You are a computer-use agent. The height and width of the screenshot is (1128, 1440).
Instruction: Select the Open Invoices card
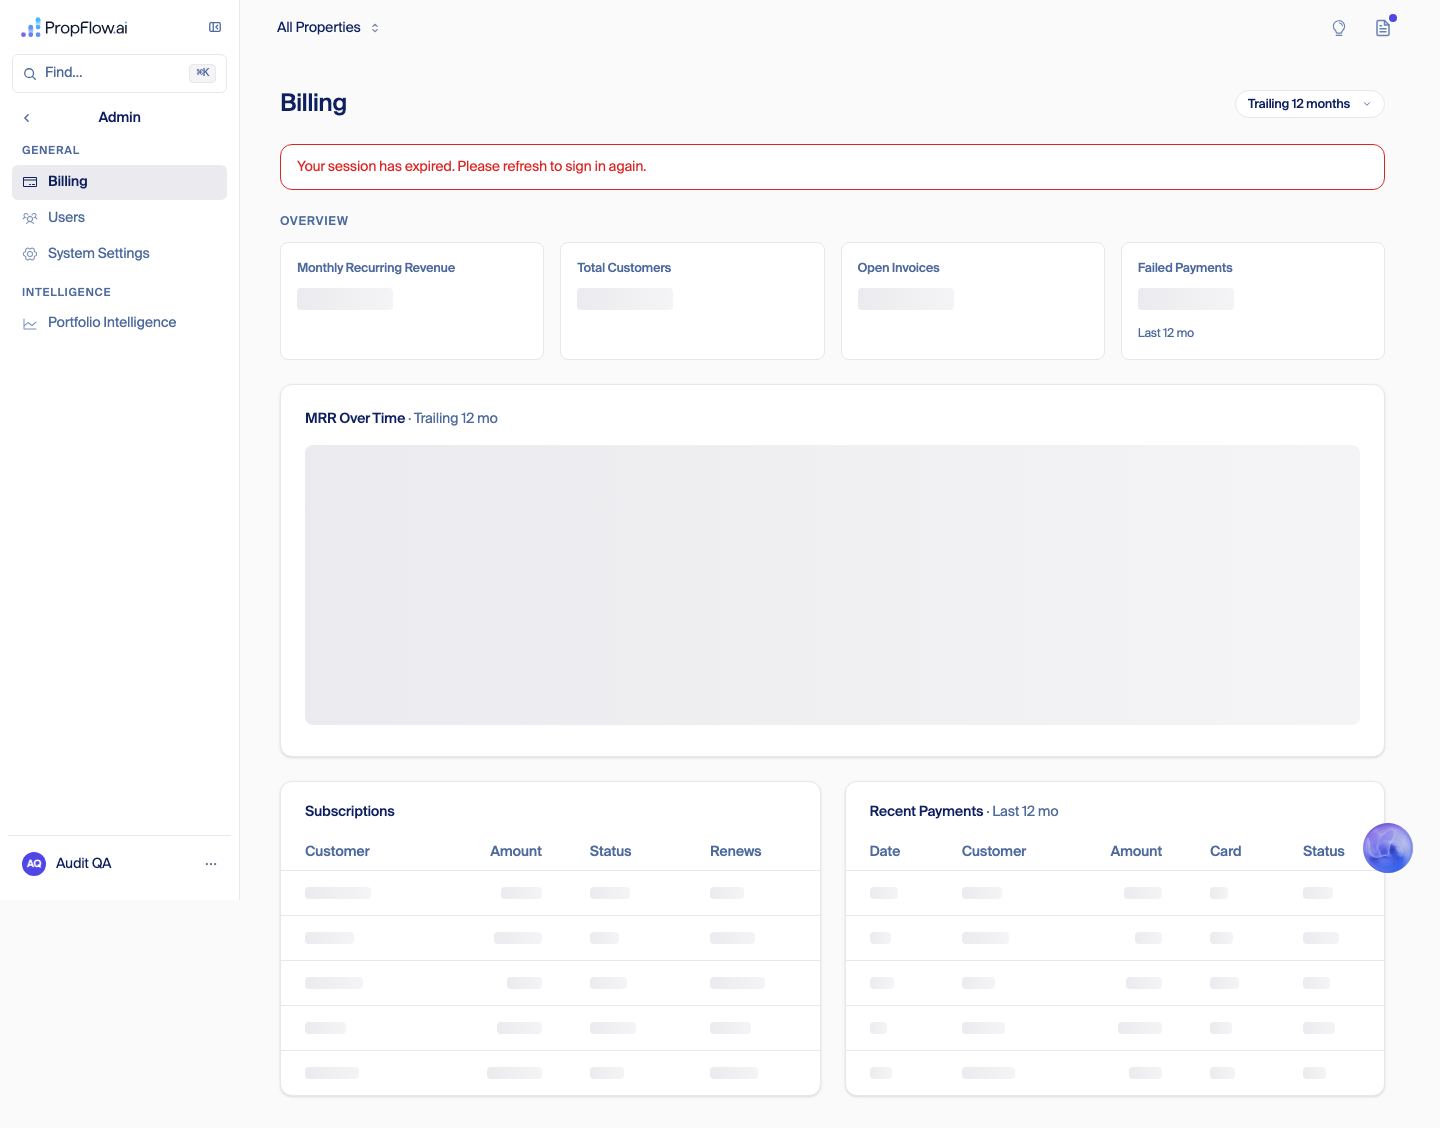[x=973, y=301]
